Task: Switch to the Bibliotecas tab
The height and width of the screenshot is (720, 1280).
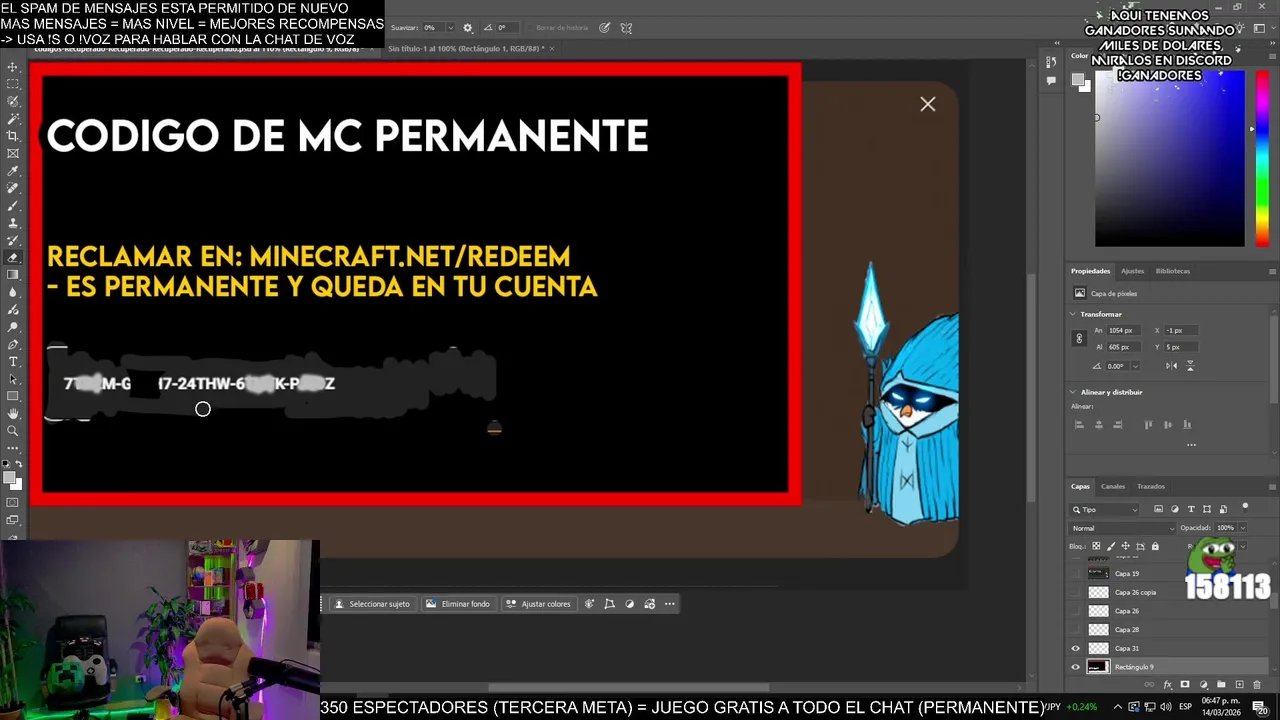Action: (x=1173, y=271)
